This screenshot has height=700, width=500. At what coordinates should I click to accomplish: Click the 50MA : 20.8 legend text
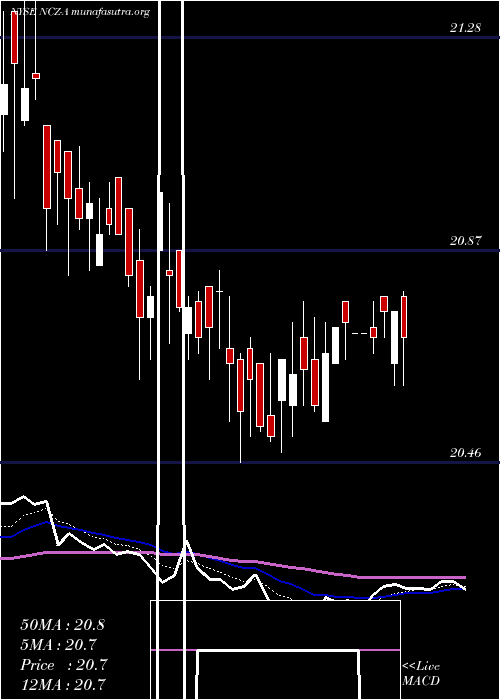pyautogui.click(x=62, y=625)
